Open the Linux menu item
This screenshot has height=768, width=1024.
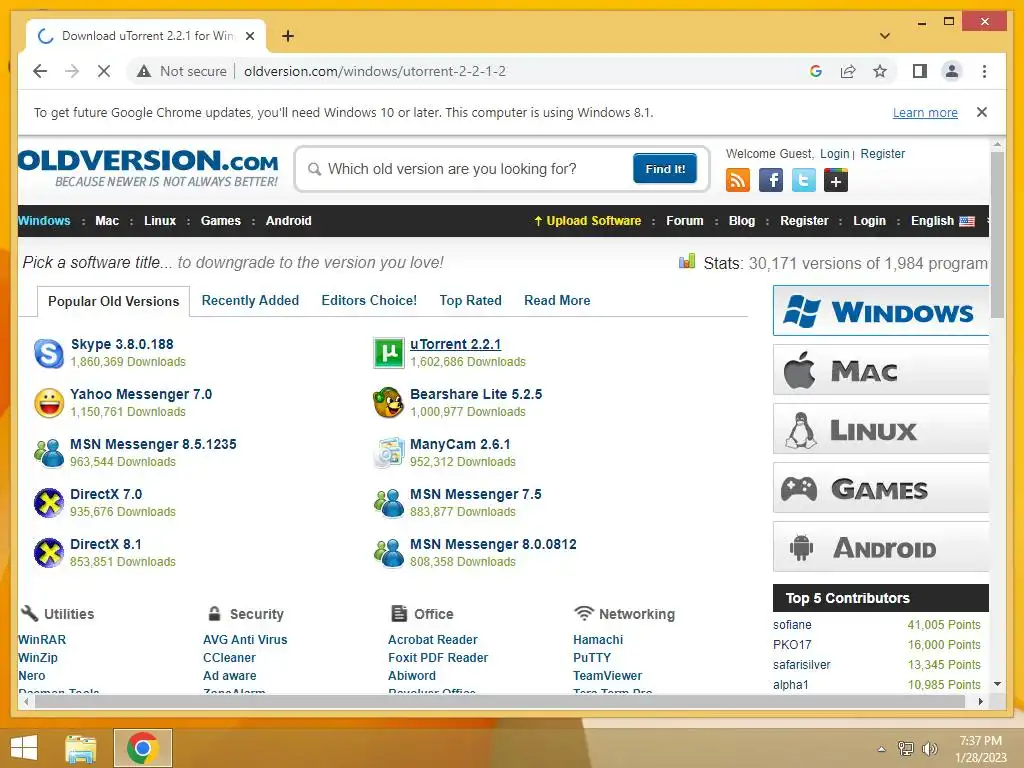(160, 221)
